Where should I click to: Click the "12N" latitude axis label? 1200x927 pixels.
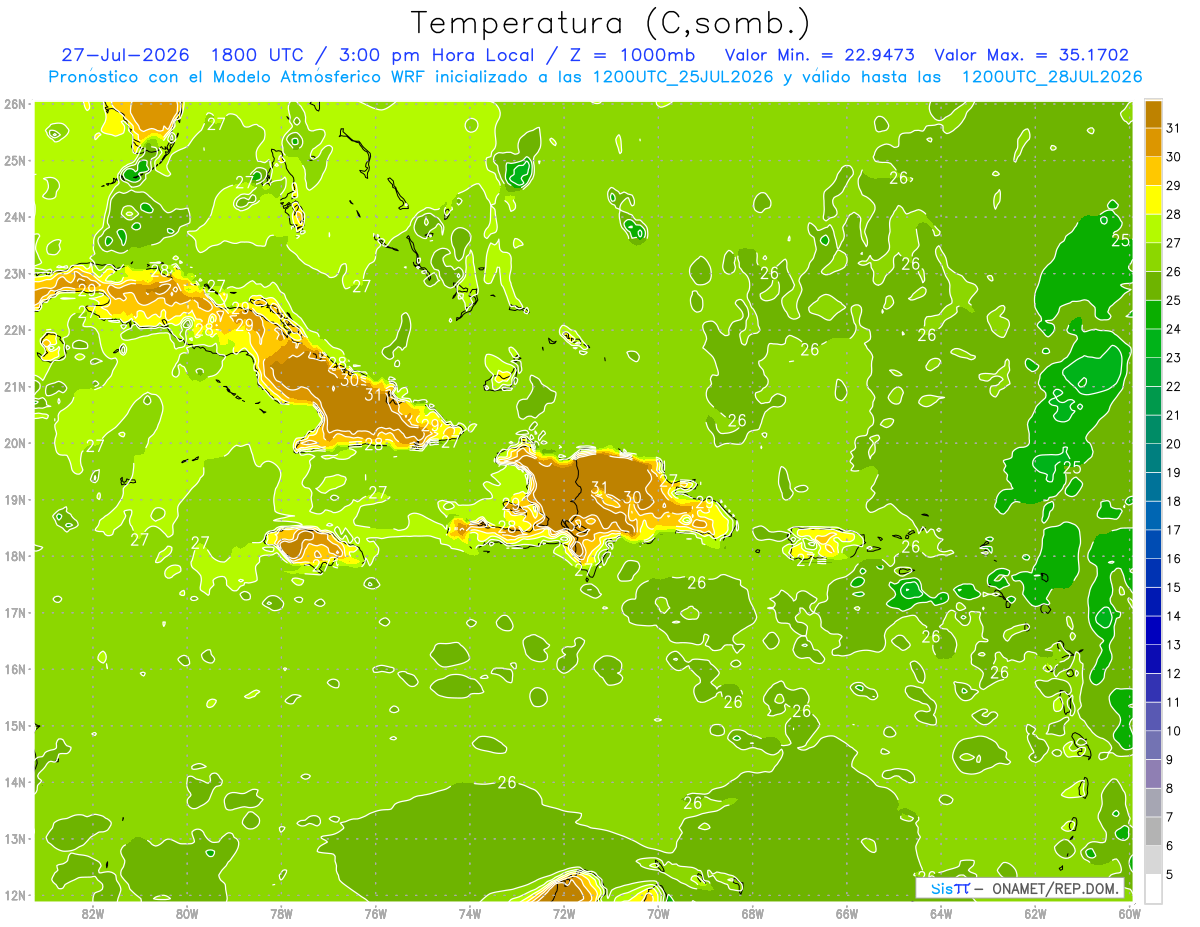[x=15, y=895]
